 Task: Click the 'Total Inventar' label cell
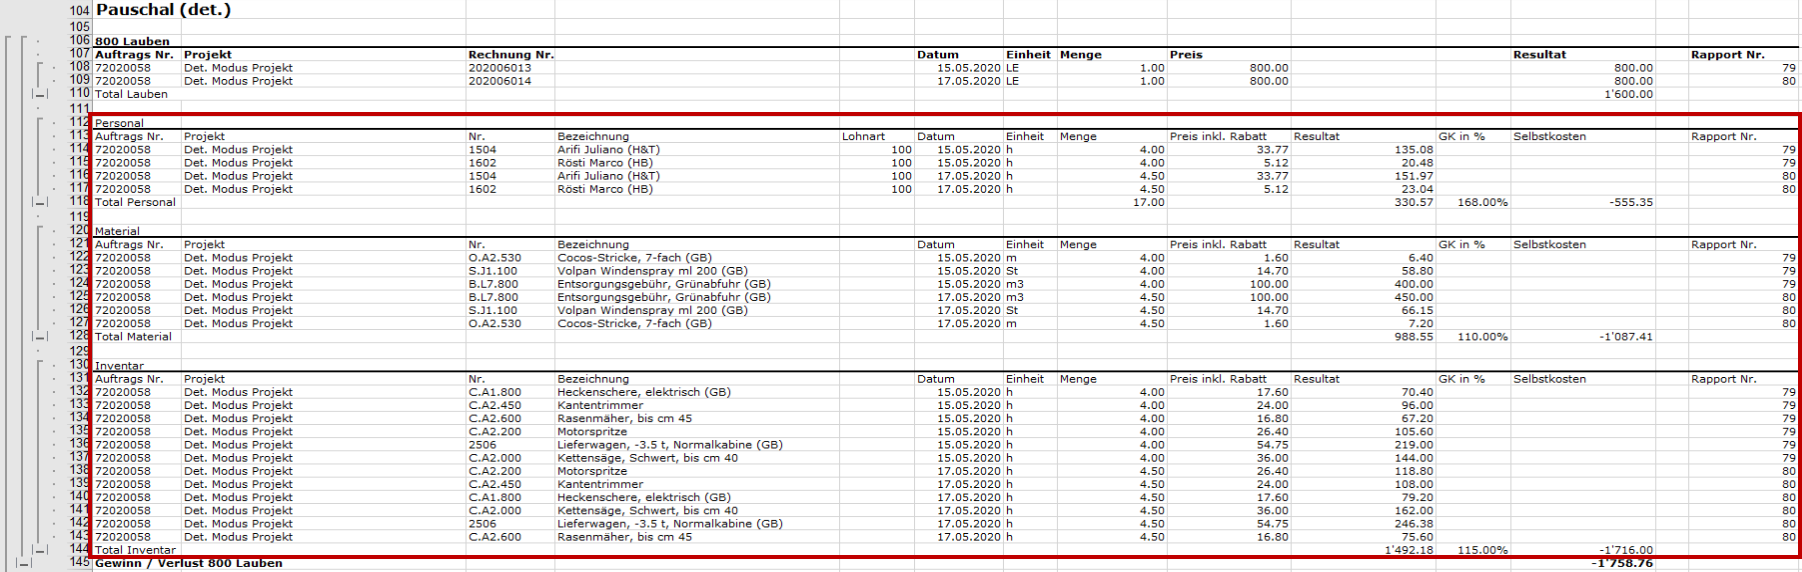coord(137,550)
